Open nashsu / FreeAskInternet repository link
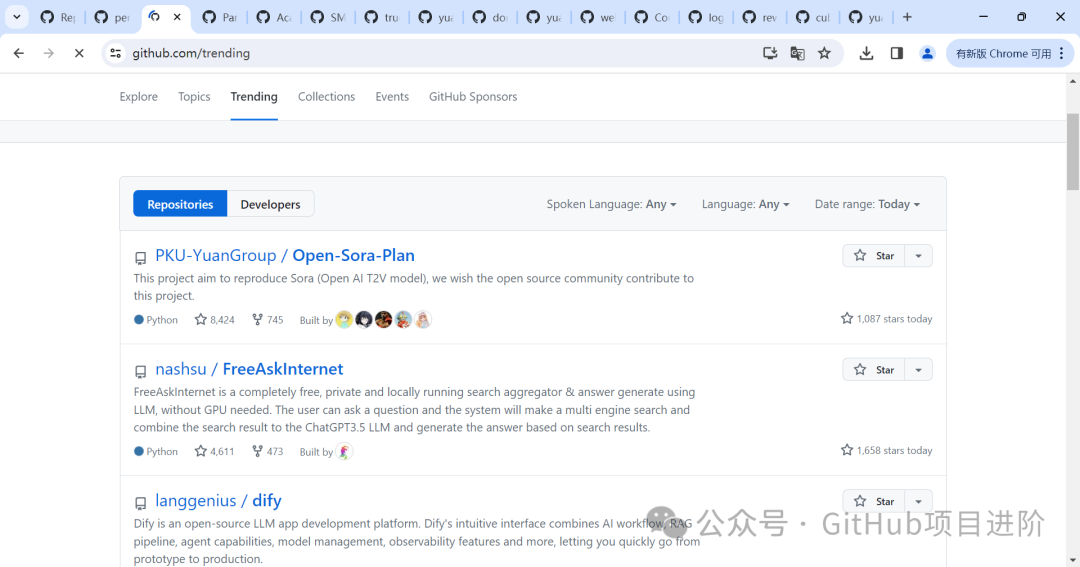The height and width of the screenshot is (567, 1080). tap(249, 369)
